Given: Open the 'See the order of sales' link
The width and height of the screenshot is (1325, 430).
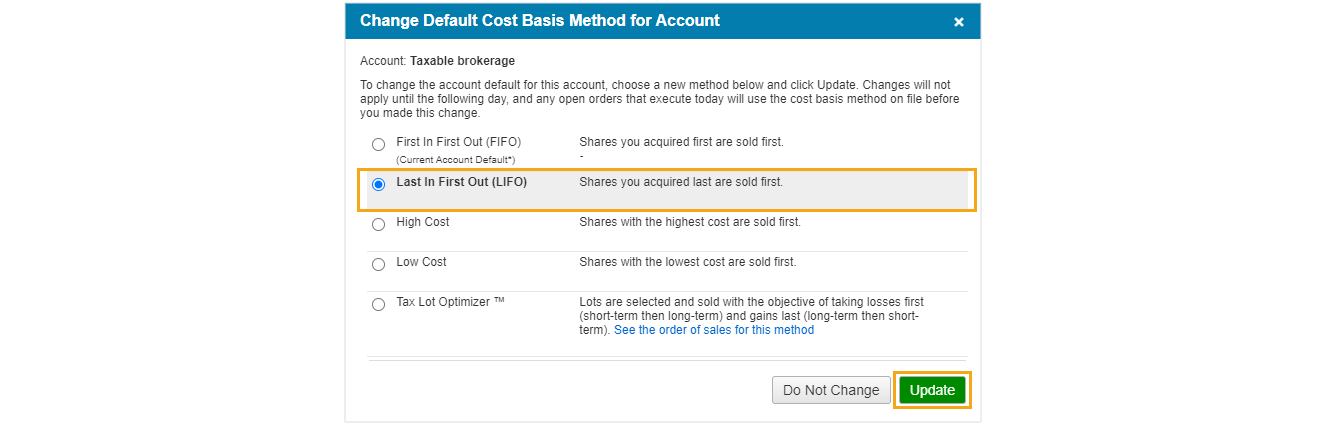Looking at the screenshot, I should (x=713, y=330).
